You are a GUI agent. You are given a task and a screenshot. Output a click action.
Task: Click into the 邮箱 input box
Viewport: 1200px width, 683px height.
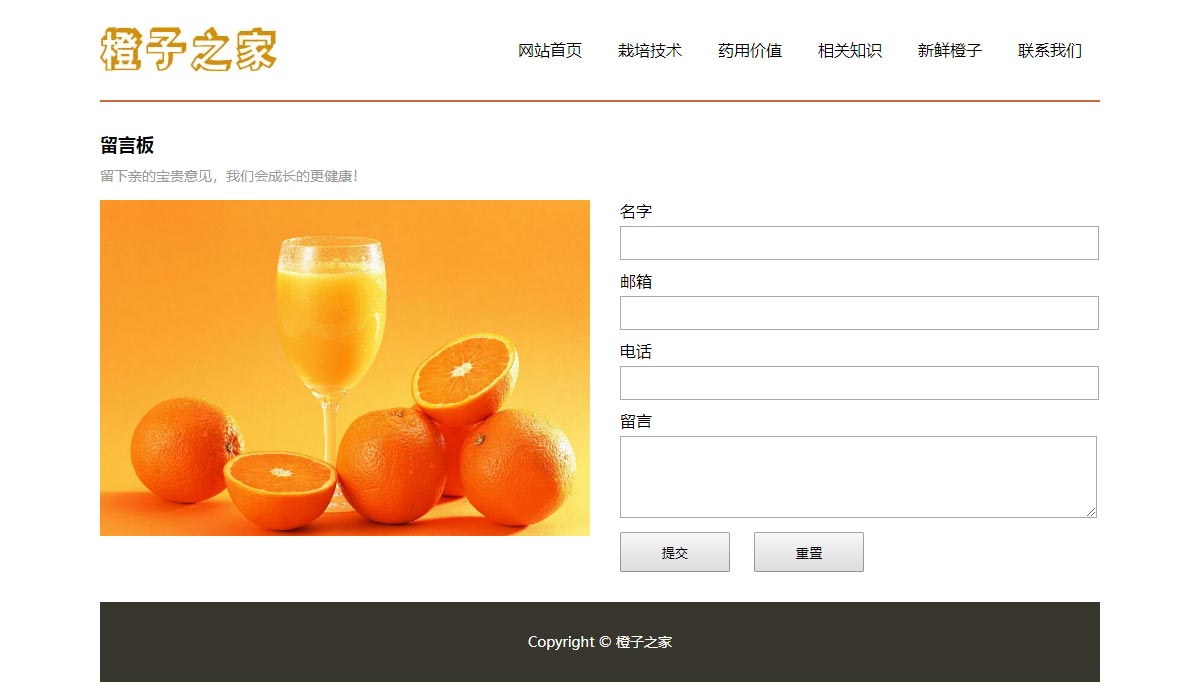(x=859, y=313)
